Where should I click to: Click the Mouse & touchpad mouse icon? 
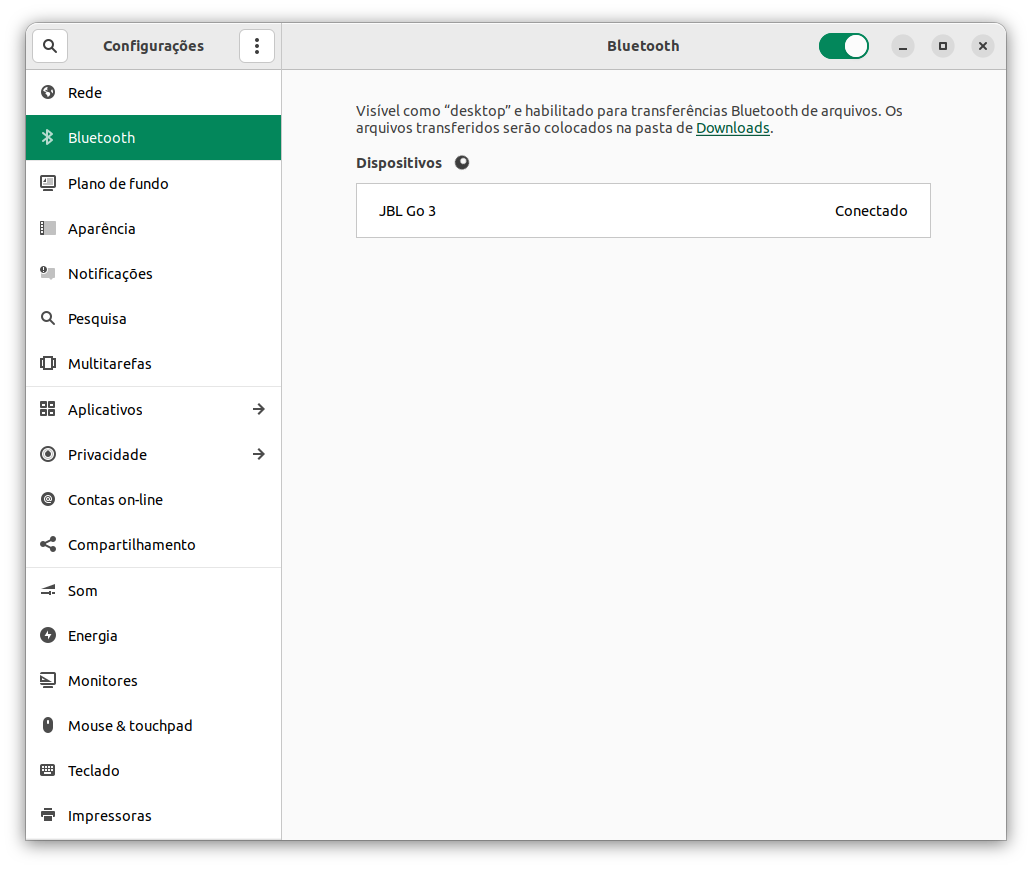click(x=48, y=725)
